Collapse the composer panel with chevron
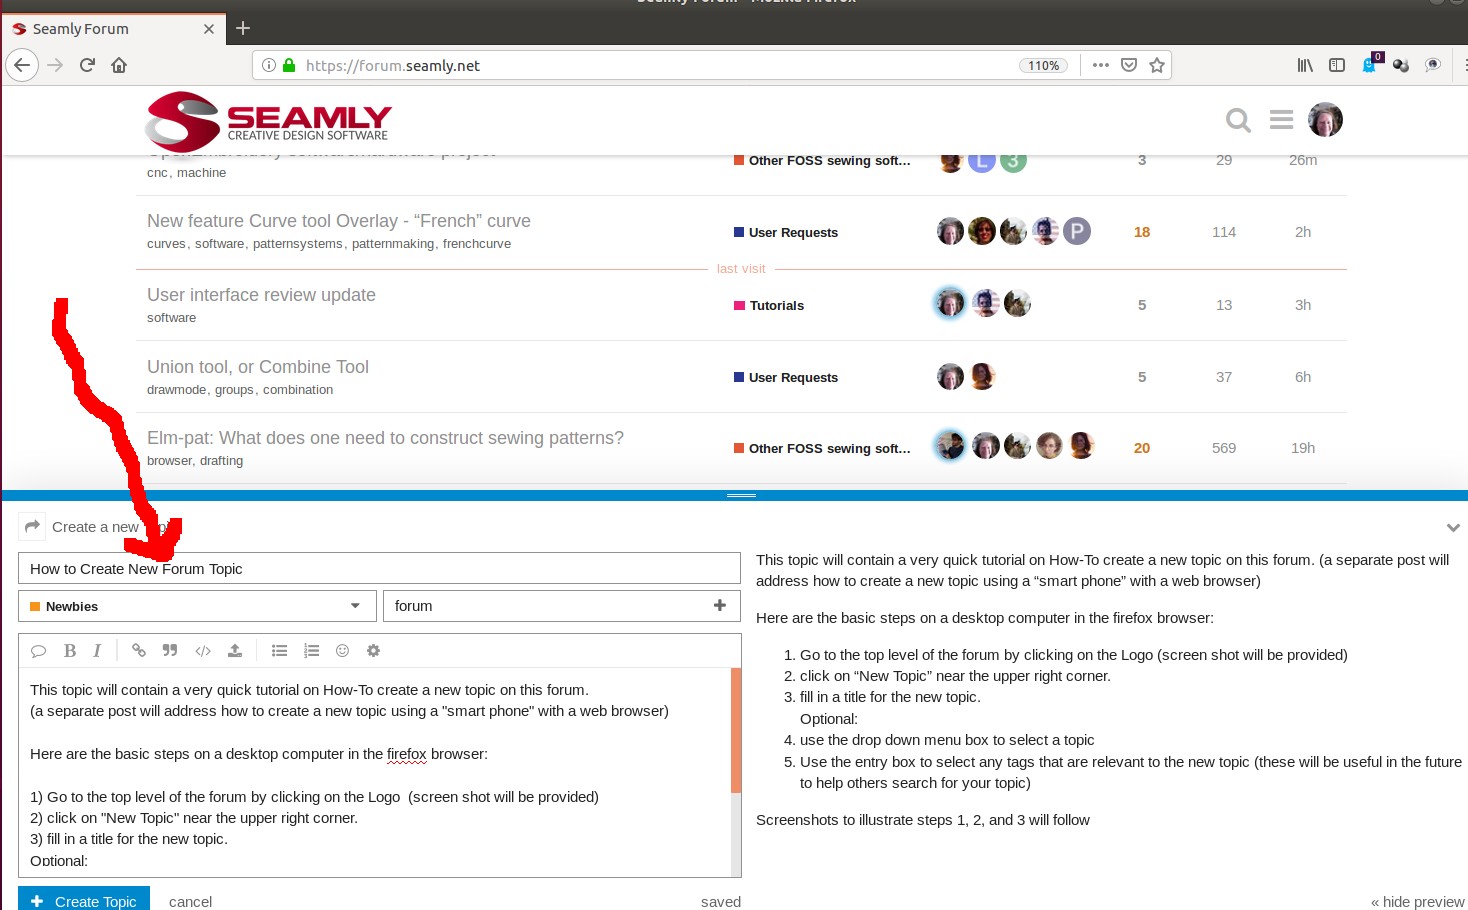The height and width of the screenshot is (910, 1468). [1453, 527]
